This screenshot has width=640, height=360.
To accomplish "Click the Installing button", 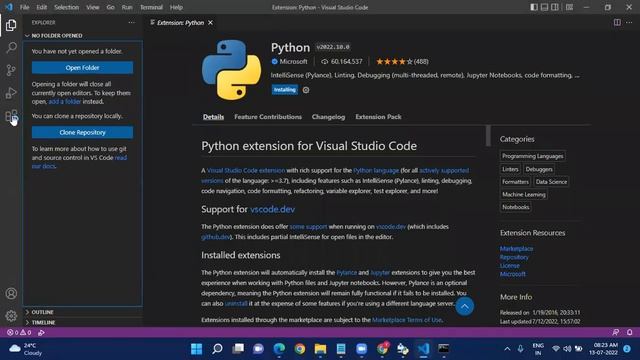I will [284, 90].
